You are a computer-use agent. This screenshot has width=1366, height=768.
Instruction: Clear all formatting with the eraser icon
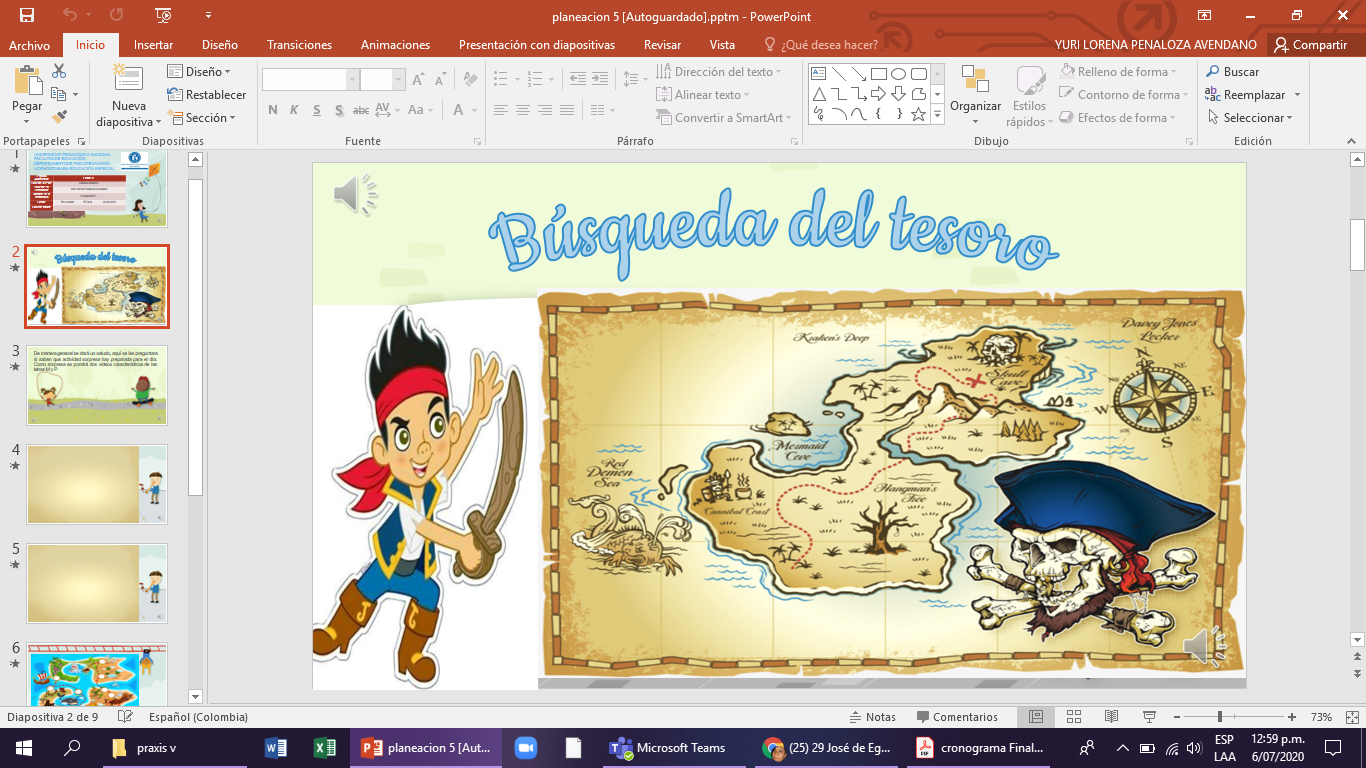click(x=470, y=80)
